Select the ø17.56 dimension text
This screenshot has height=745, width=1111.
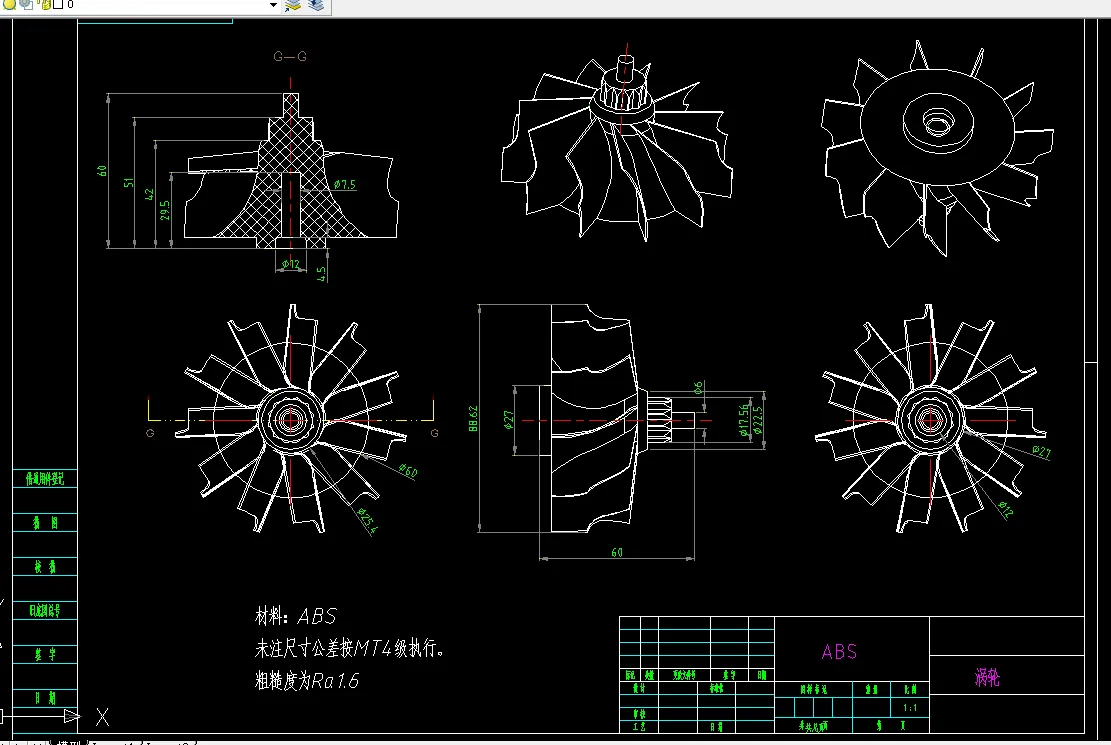tap(743, 420)
